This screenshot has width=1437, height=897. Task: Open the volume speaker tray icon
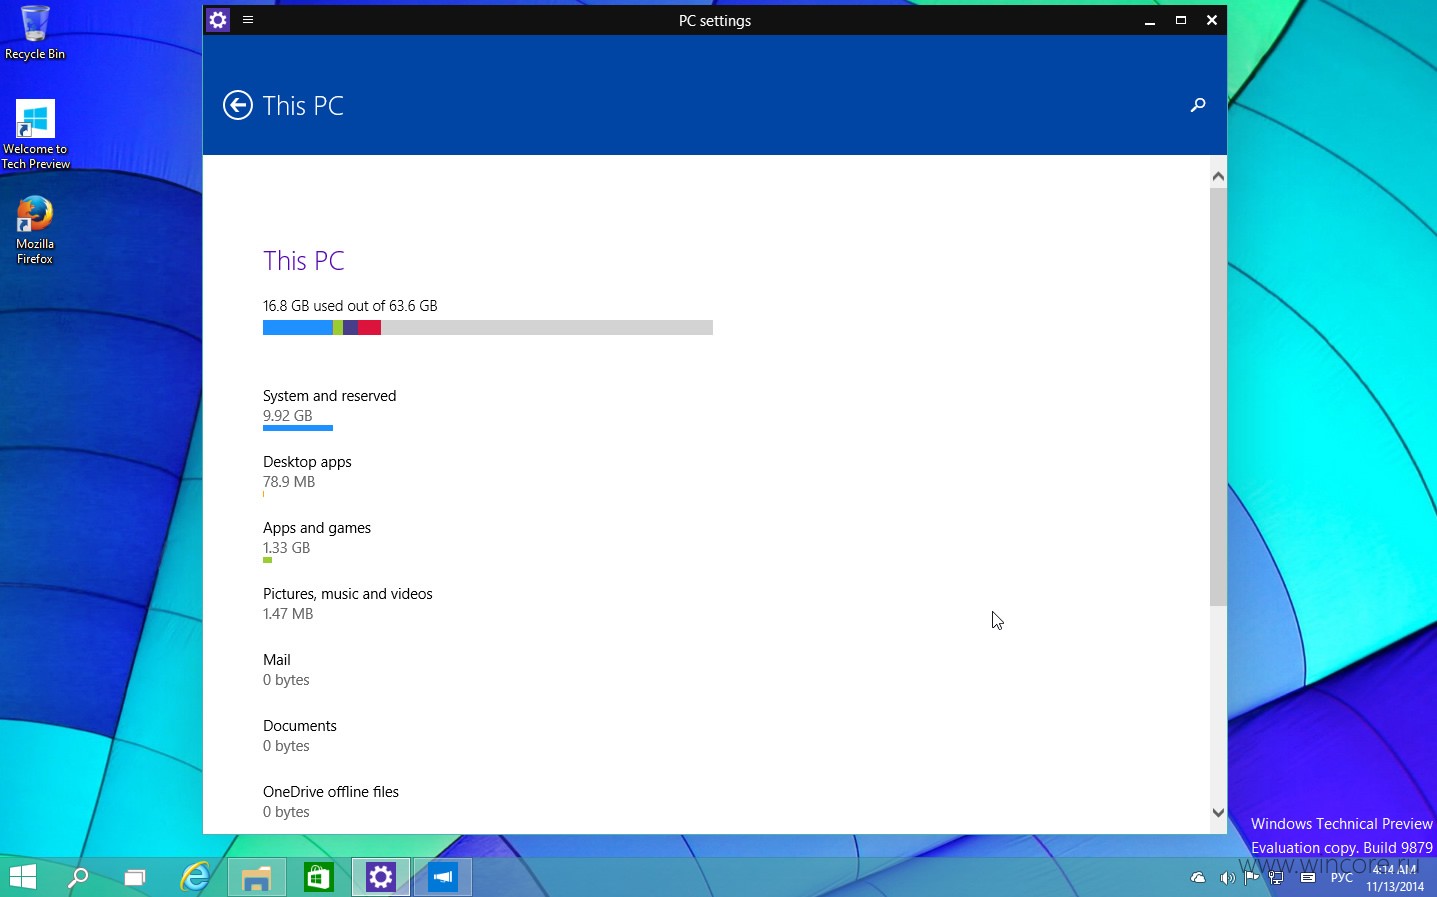tap(1227, 878)
